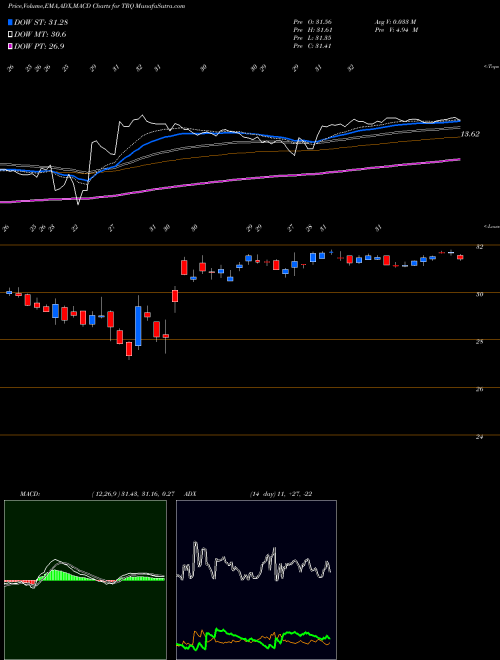Select the 'DOW ST: 31.28' legend text

(41, 23)
